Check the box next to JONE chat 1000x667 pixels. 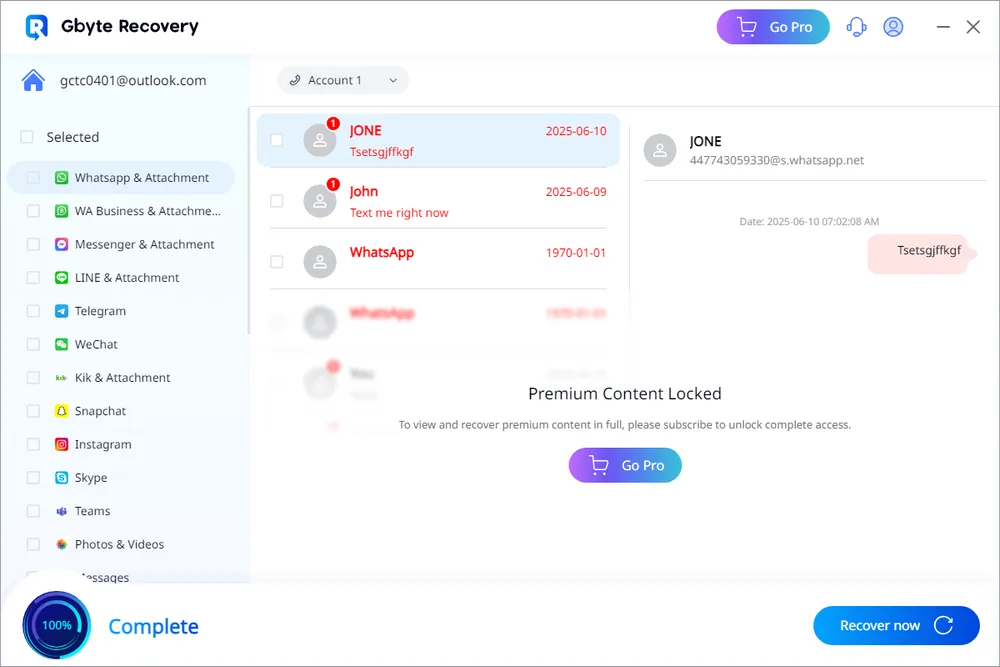pyautogui.click(x=277, y=140)
